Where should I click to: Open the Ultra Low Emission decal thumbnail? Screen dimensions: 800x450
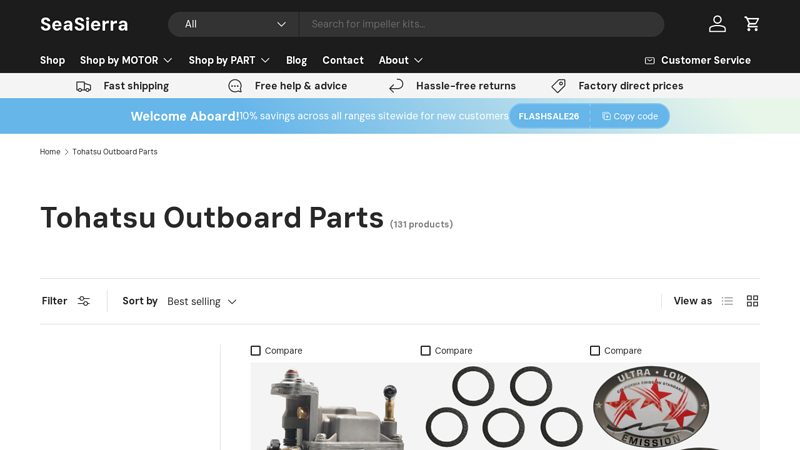[674, 407]
